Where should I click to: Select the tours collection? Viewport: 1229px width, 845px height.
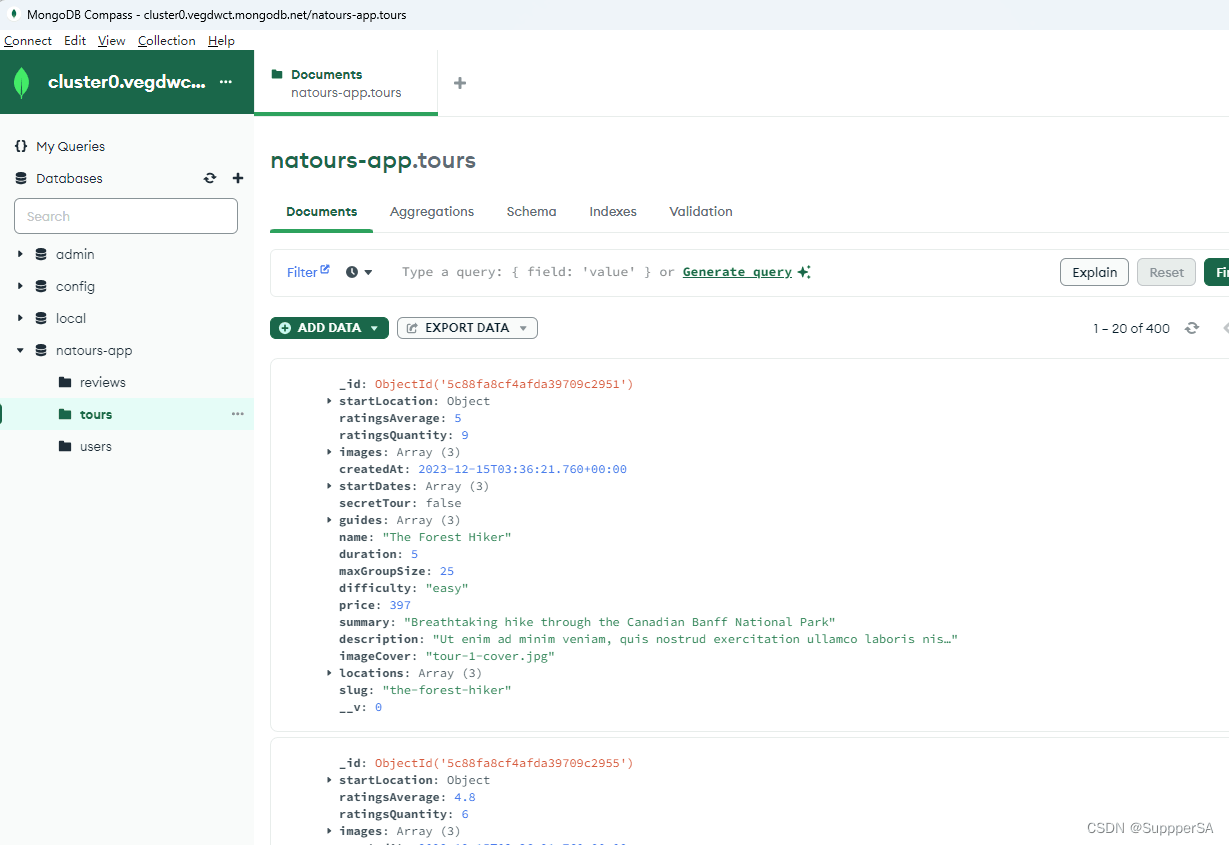point(96,414)
